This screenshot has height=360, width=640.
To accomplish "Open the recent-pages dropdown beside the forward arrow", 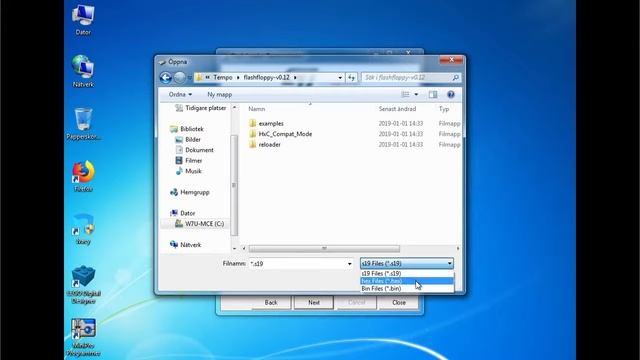I will click(190, 78).
